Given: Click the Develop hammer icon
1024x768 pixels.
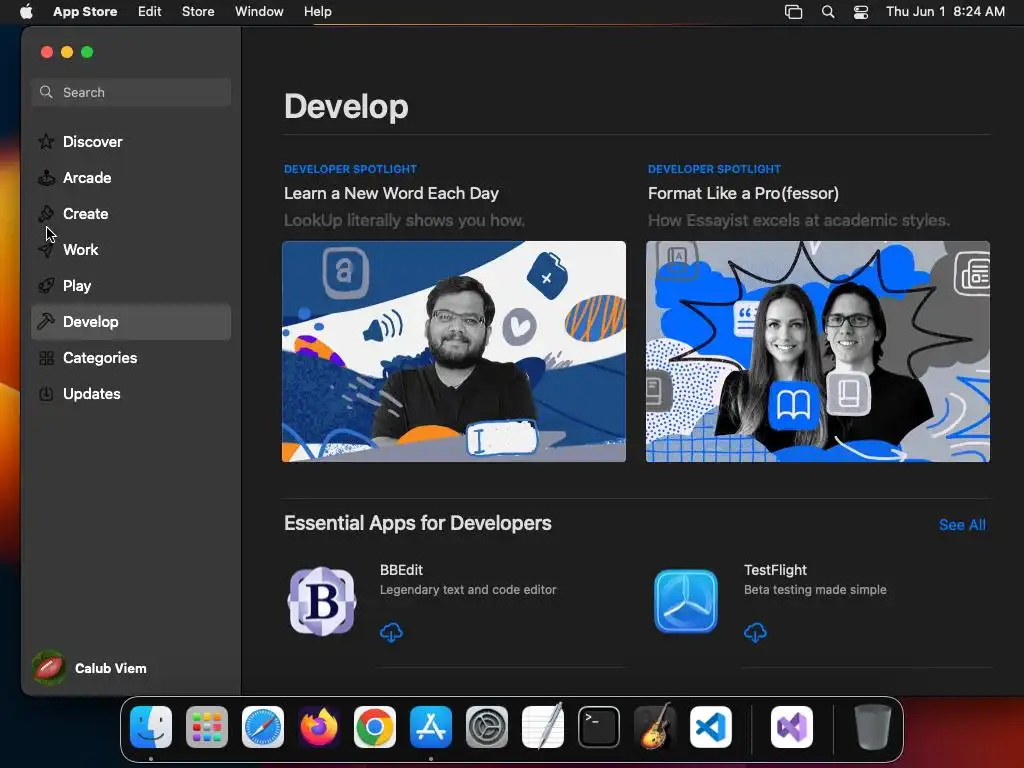Looking at the screenshot, I should pyautogui.click(x=46, y=321).
